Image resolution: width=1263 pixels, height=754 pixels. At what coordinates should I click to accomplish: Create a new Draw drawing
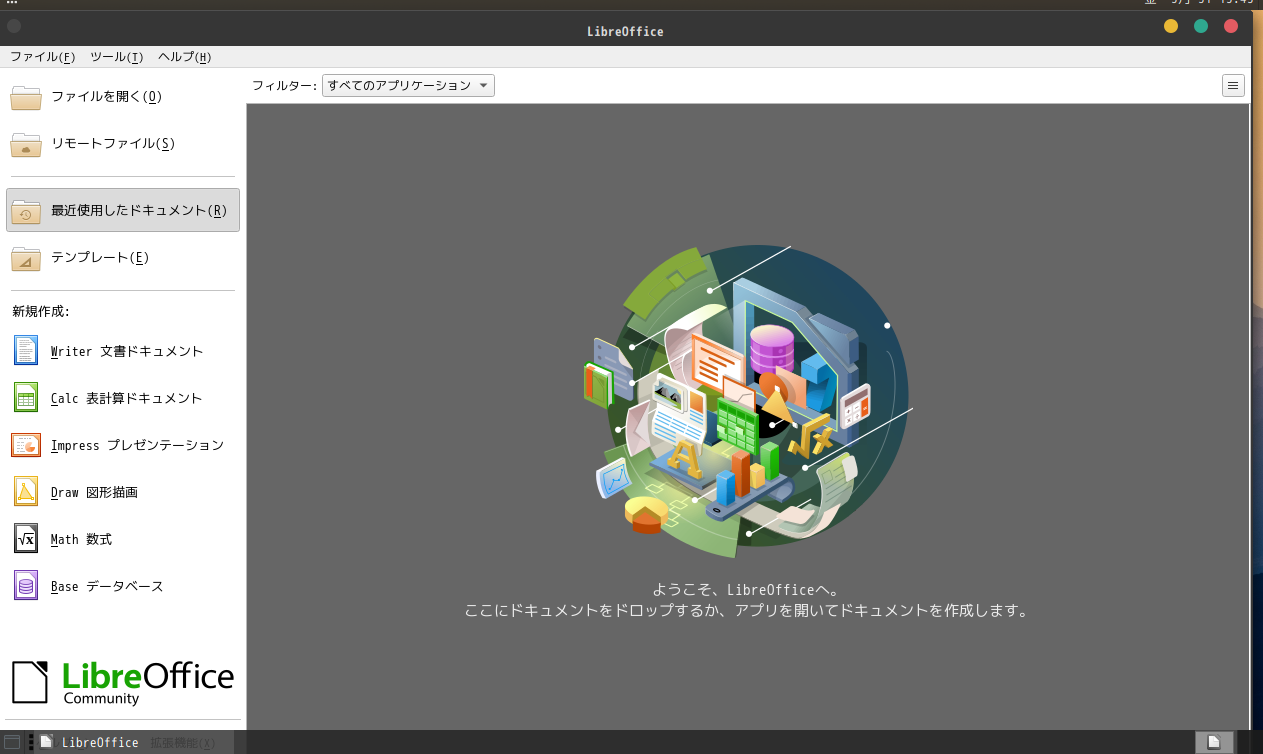pos(123,492)
